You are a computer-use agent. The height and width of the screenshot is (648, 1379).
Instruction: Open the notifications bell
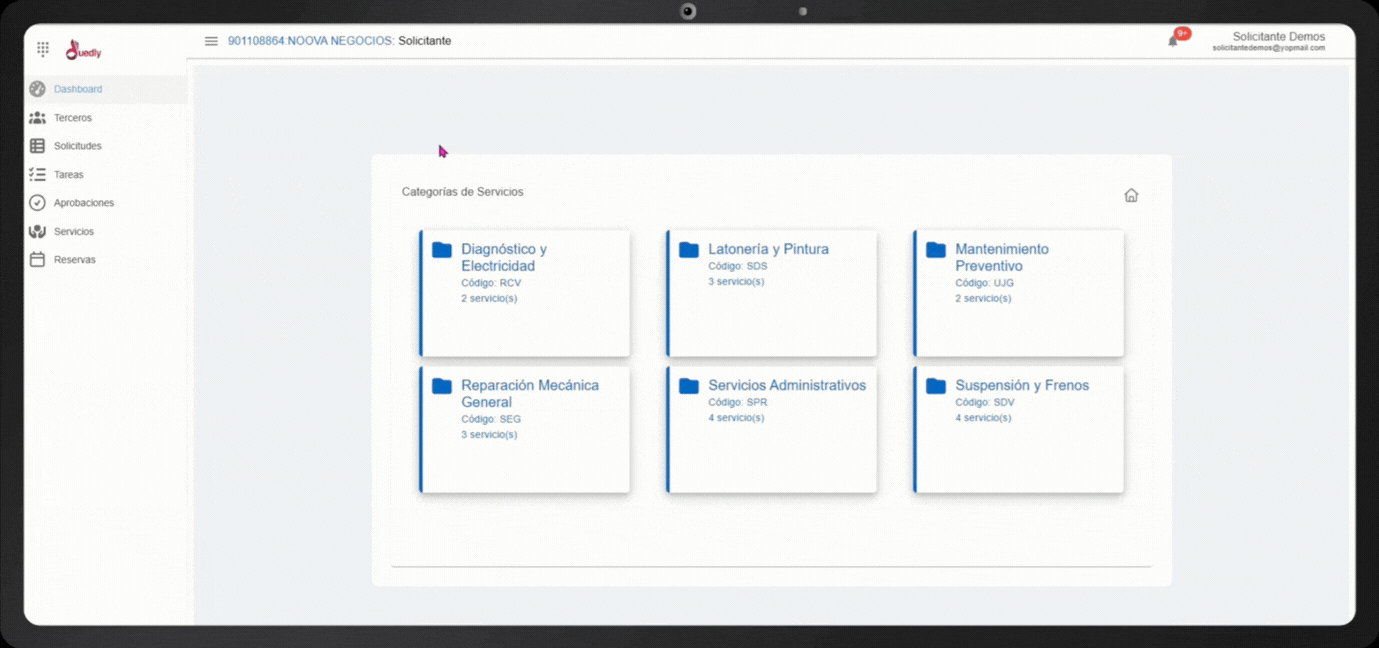point(1173,41)
